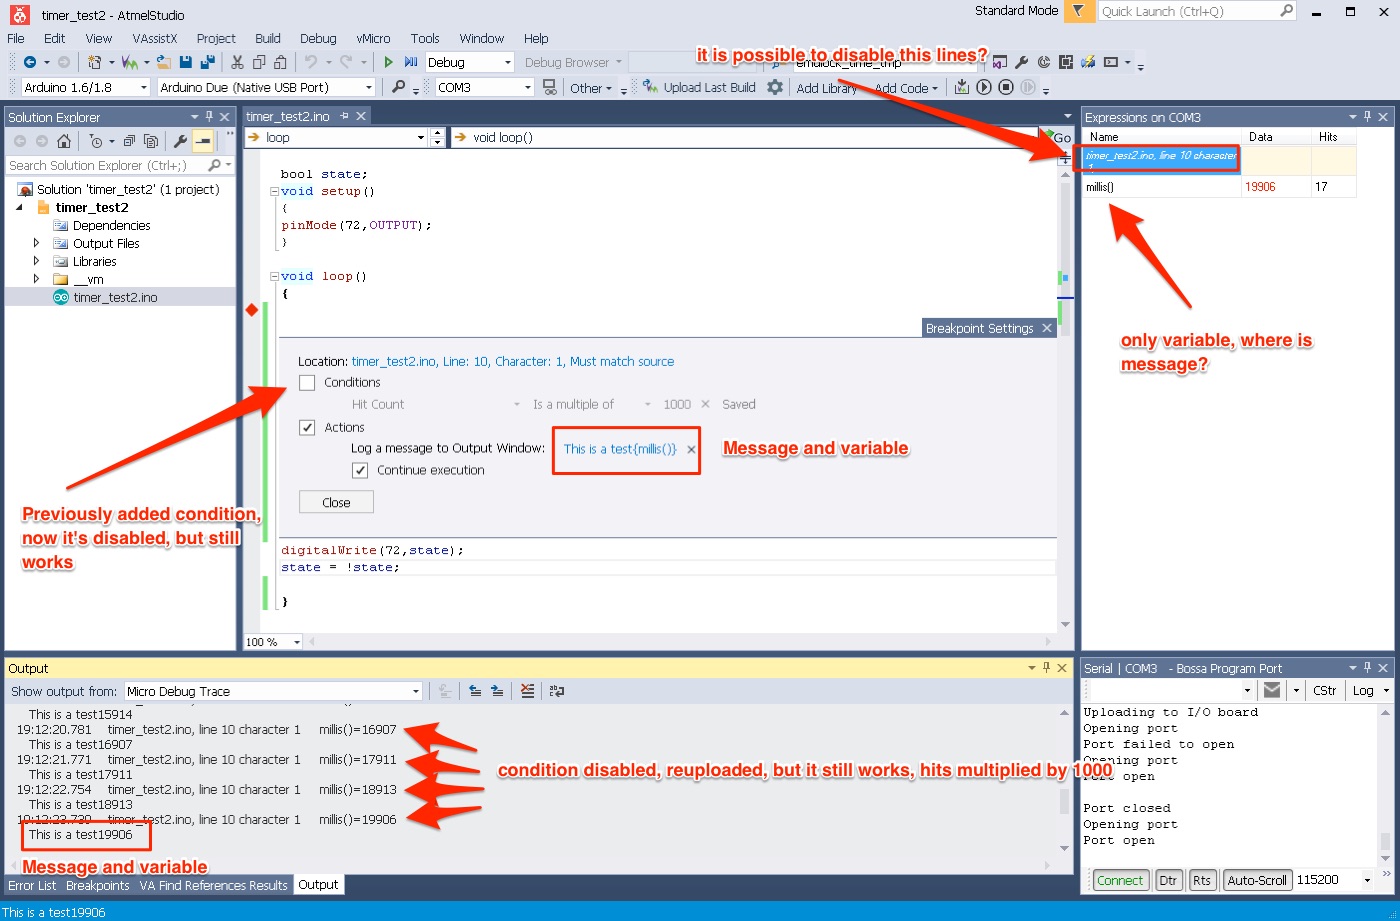1400x921 pixels.
Task: Click the Properties wrench in Solution Explorer
Action: [181, 141]
